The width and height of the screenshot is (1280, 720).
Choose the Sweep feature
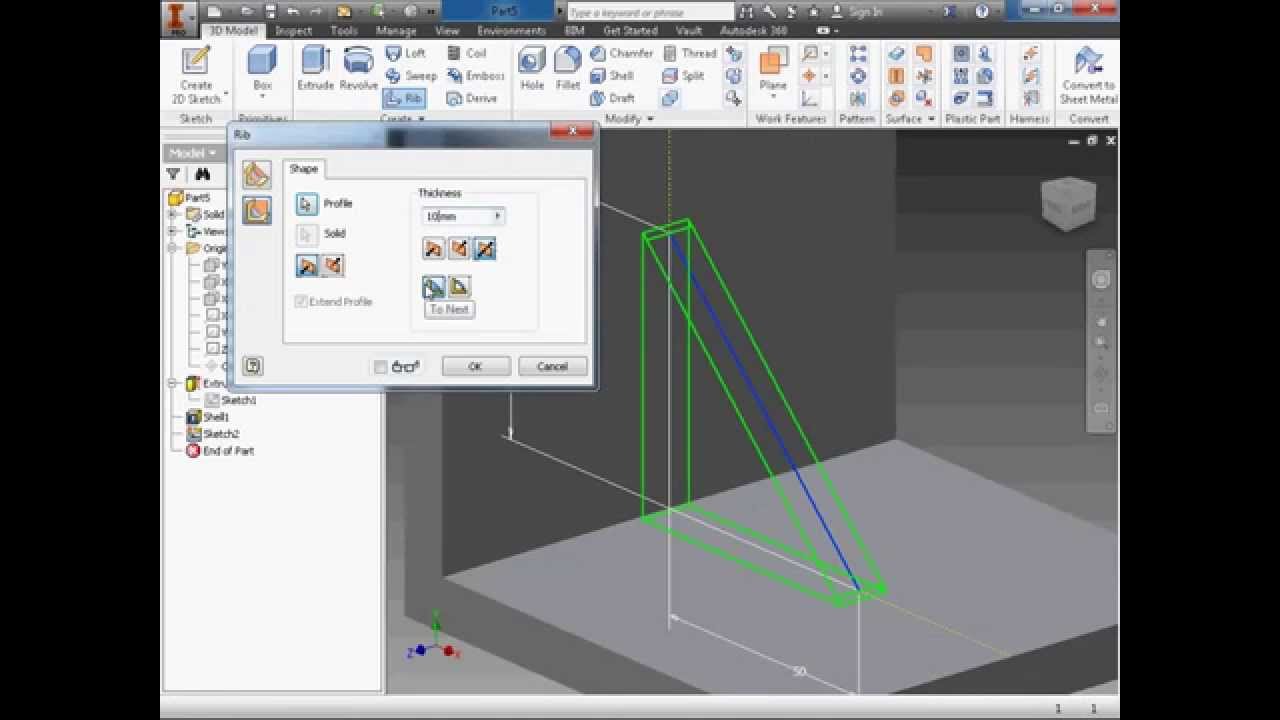(411, 76)
